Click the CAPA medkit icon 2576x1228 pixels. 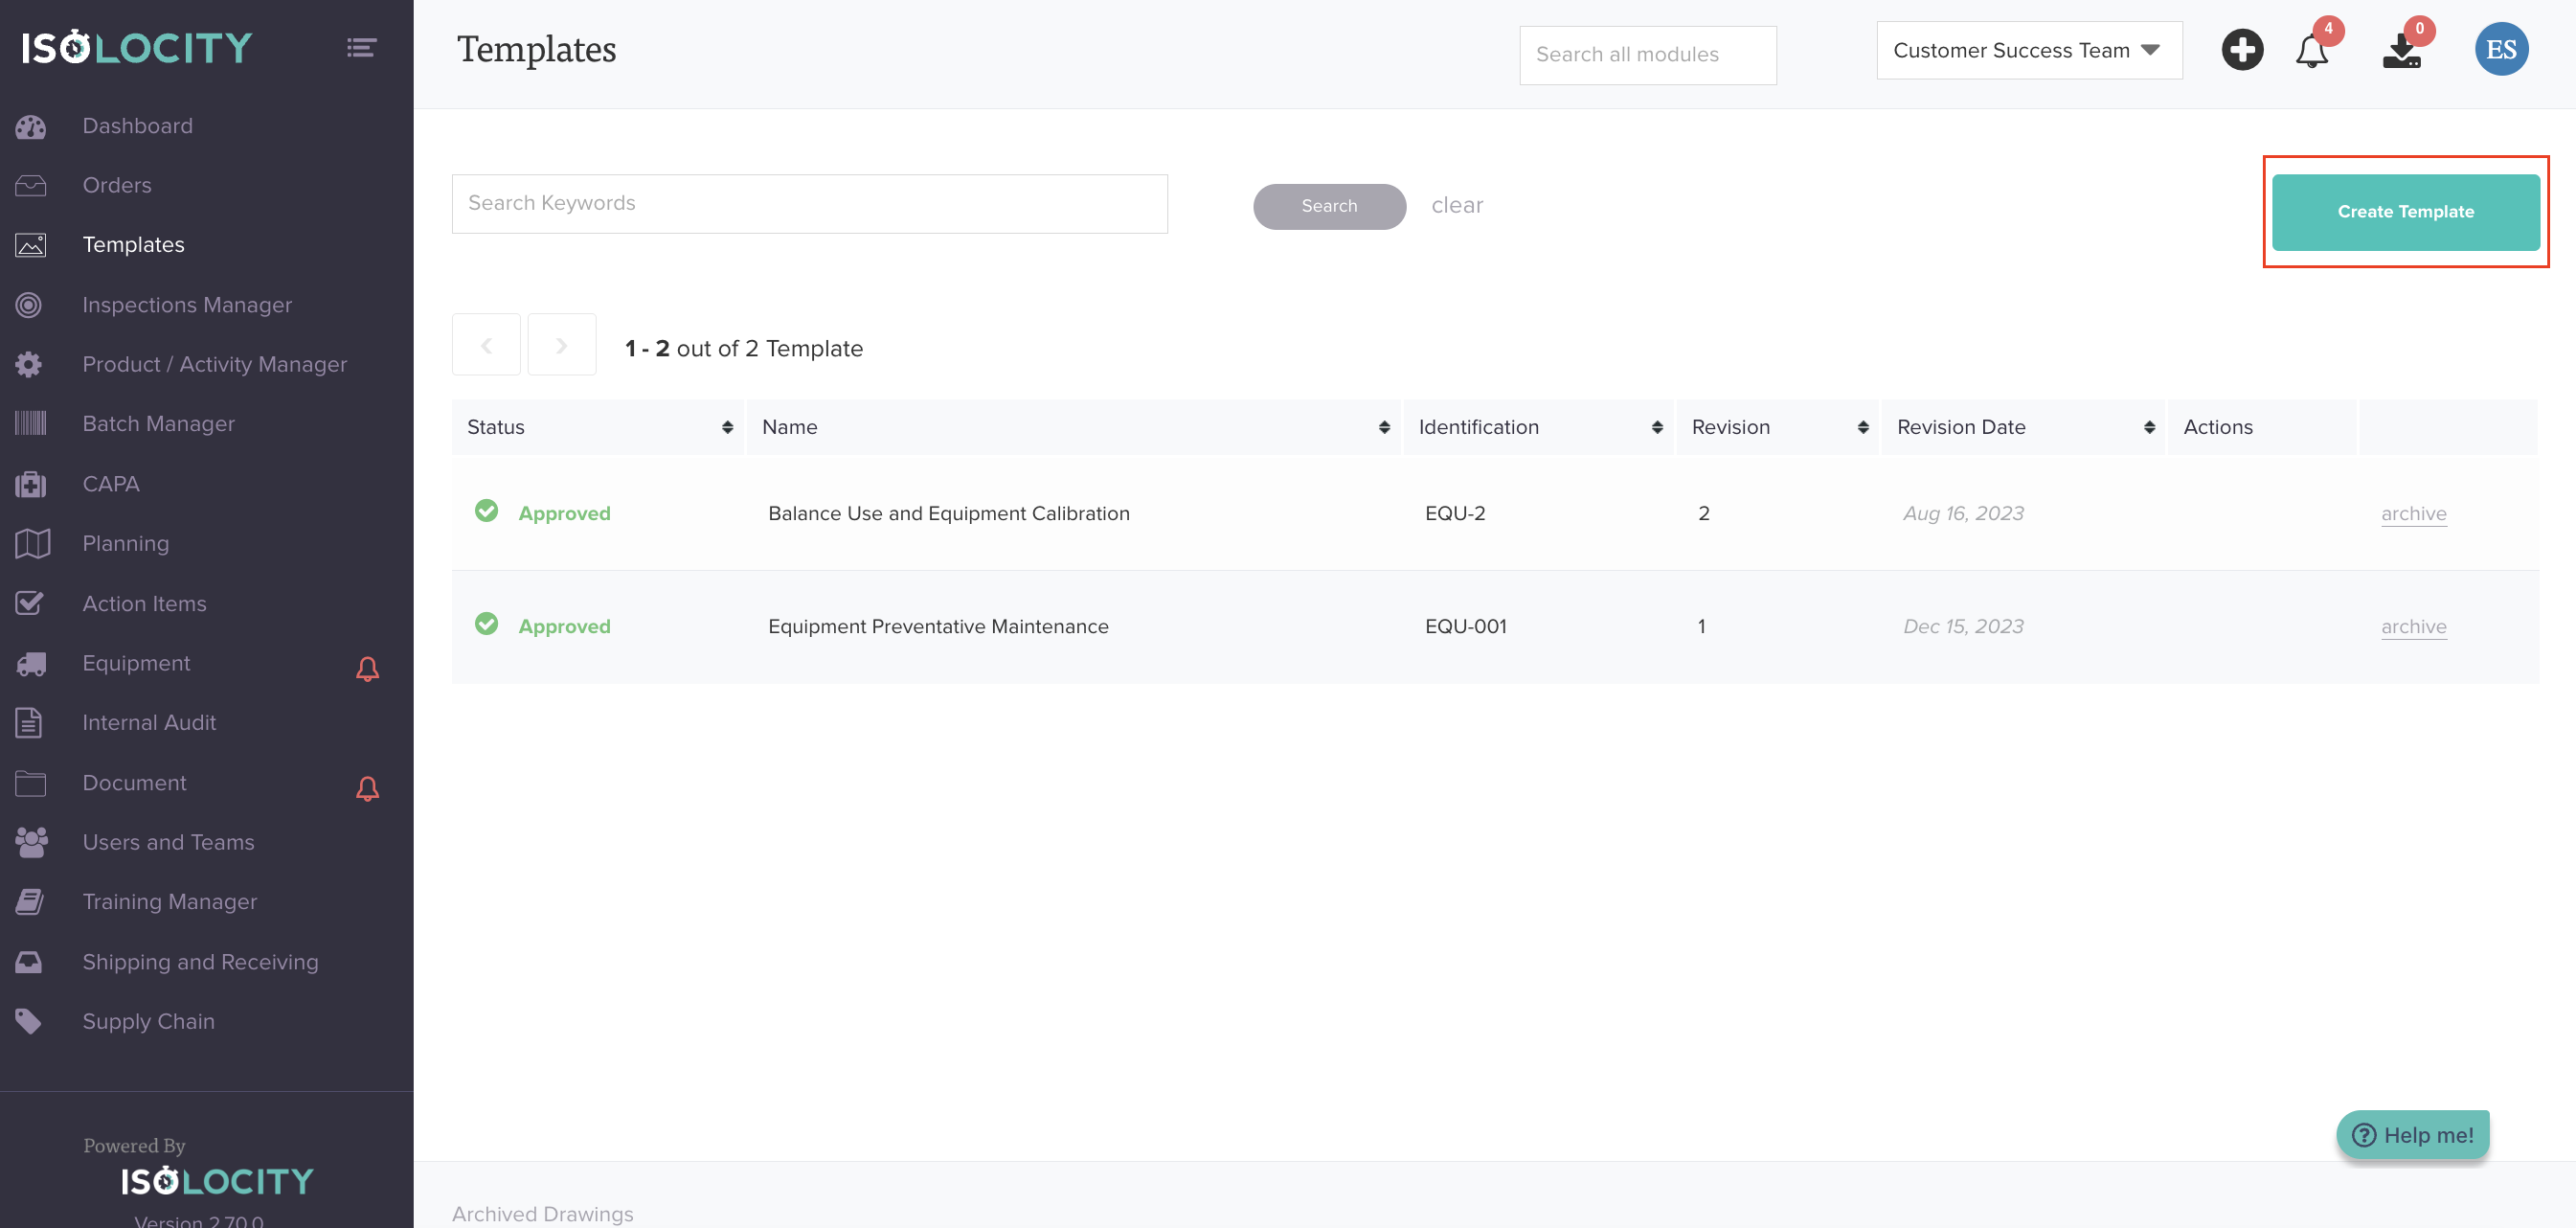click(31, 484)
